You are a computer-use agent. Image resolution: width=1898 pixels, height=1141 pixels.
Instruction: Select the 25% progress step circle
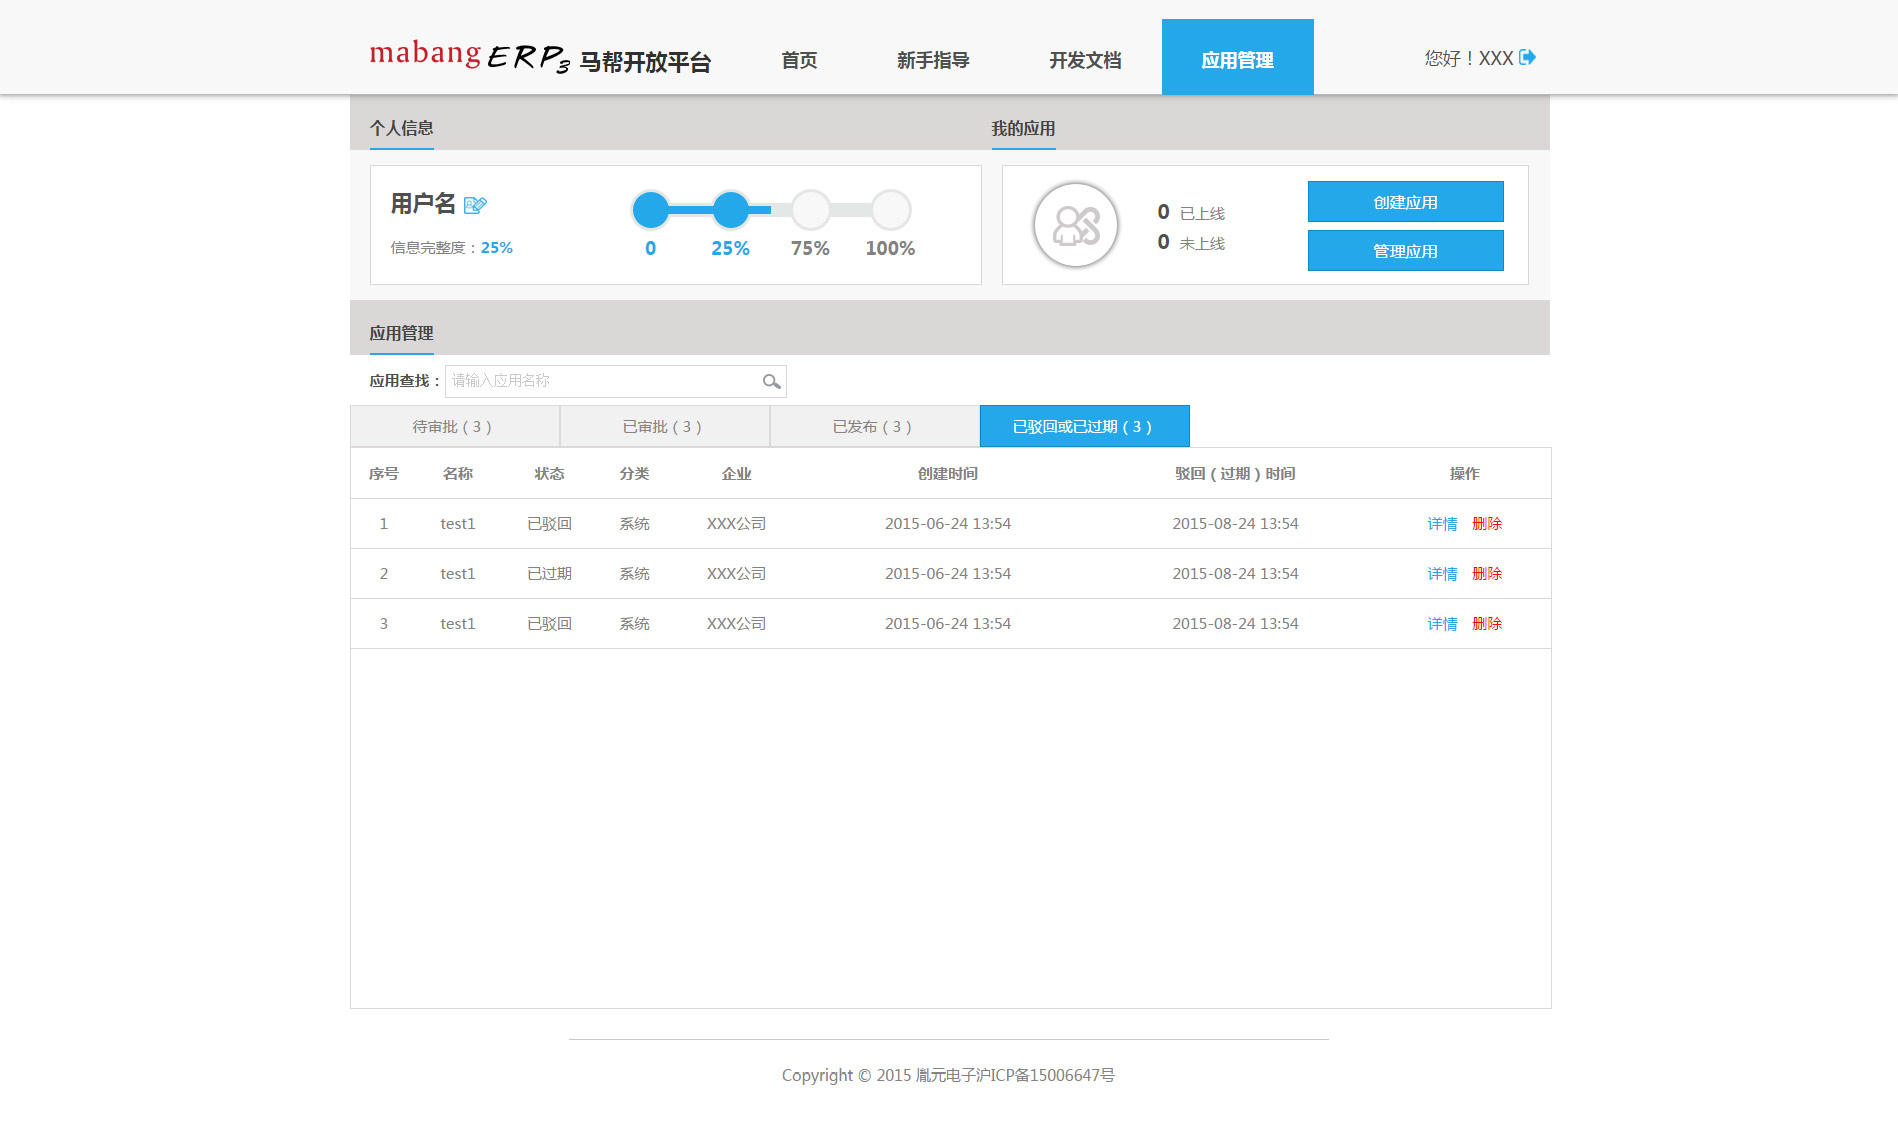tap(731, 210)
